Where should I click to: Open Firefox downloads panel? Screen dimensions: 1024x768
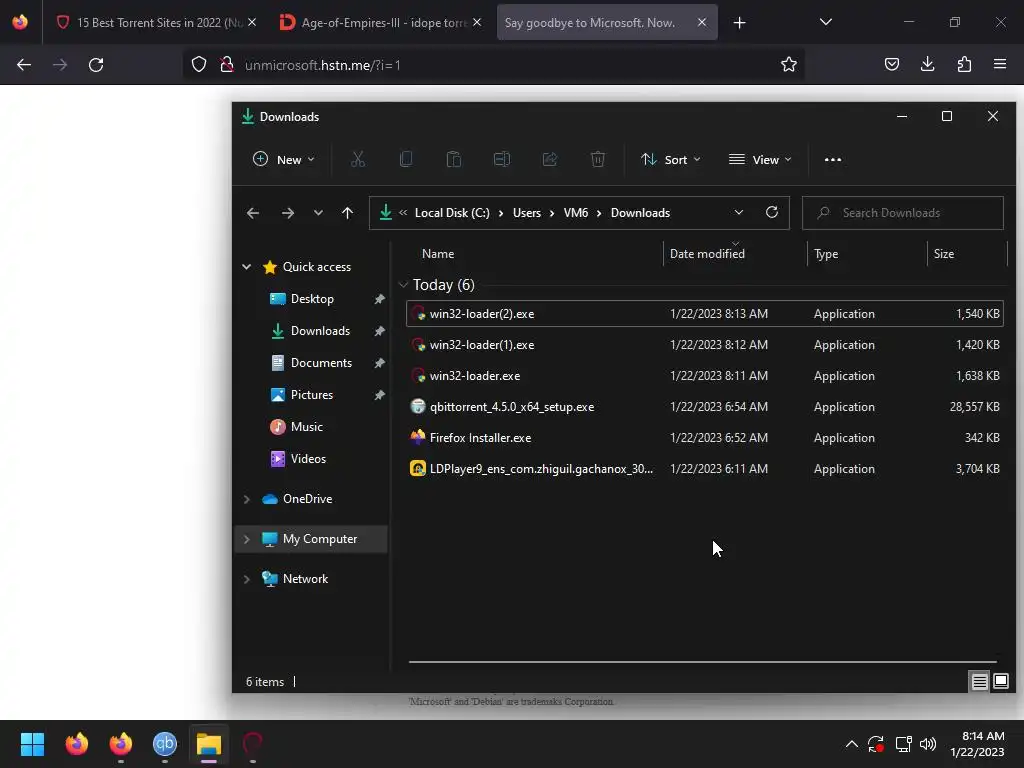(x=927, y=64)
